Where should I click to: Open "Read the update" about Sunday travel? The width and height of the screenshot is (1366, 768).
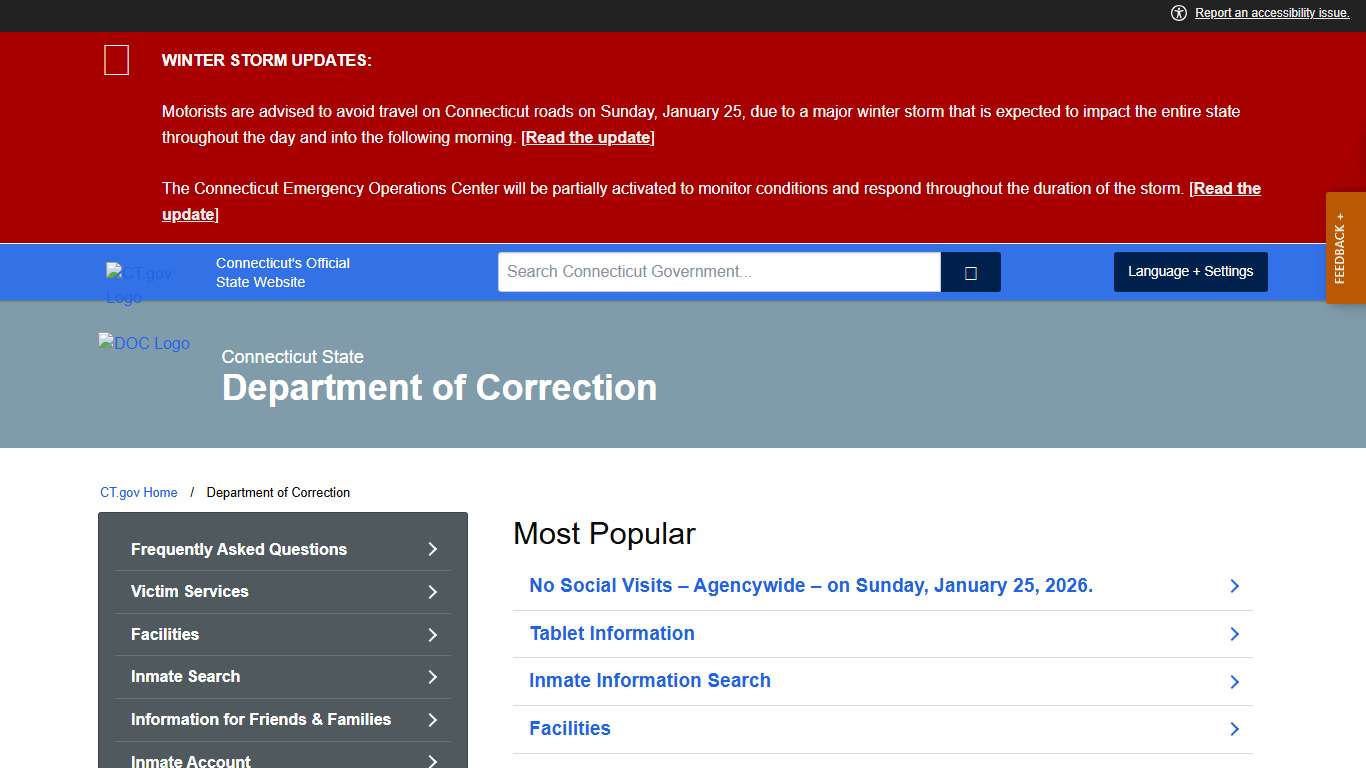[x=586, y=137]
